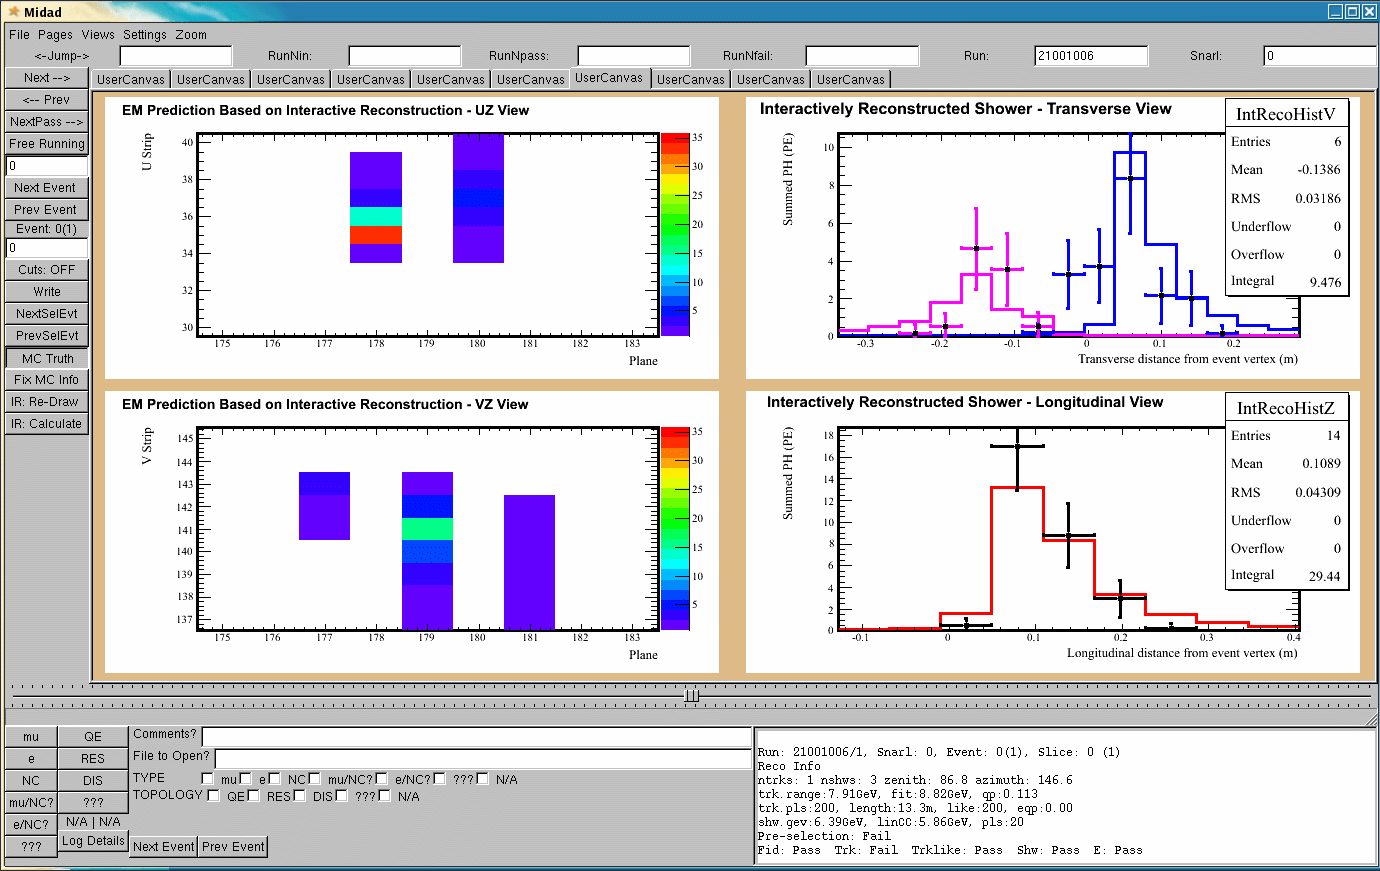The image size is (1380, 871).
Task: Click the File to Open? text field
Action: pyautogui.click(x=483, y=759)
